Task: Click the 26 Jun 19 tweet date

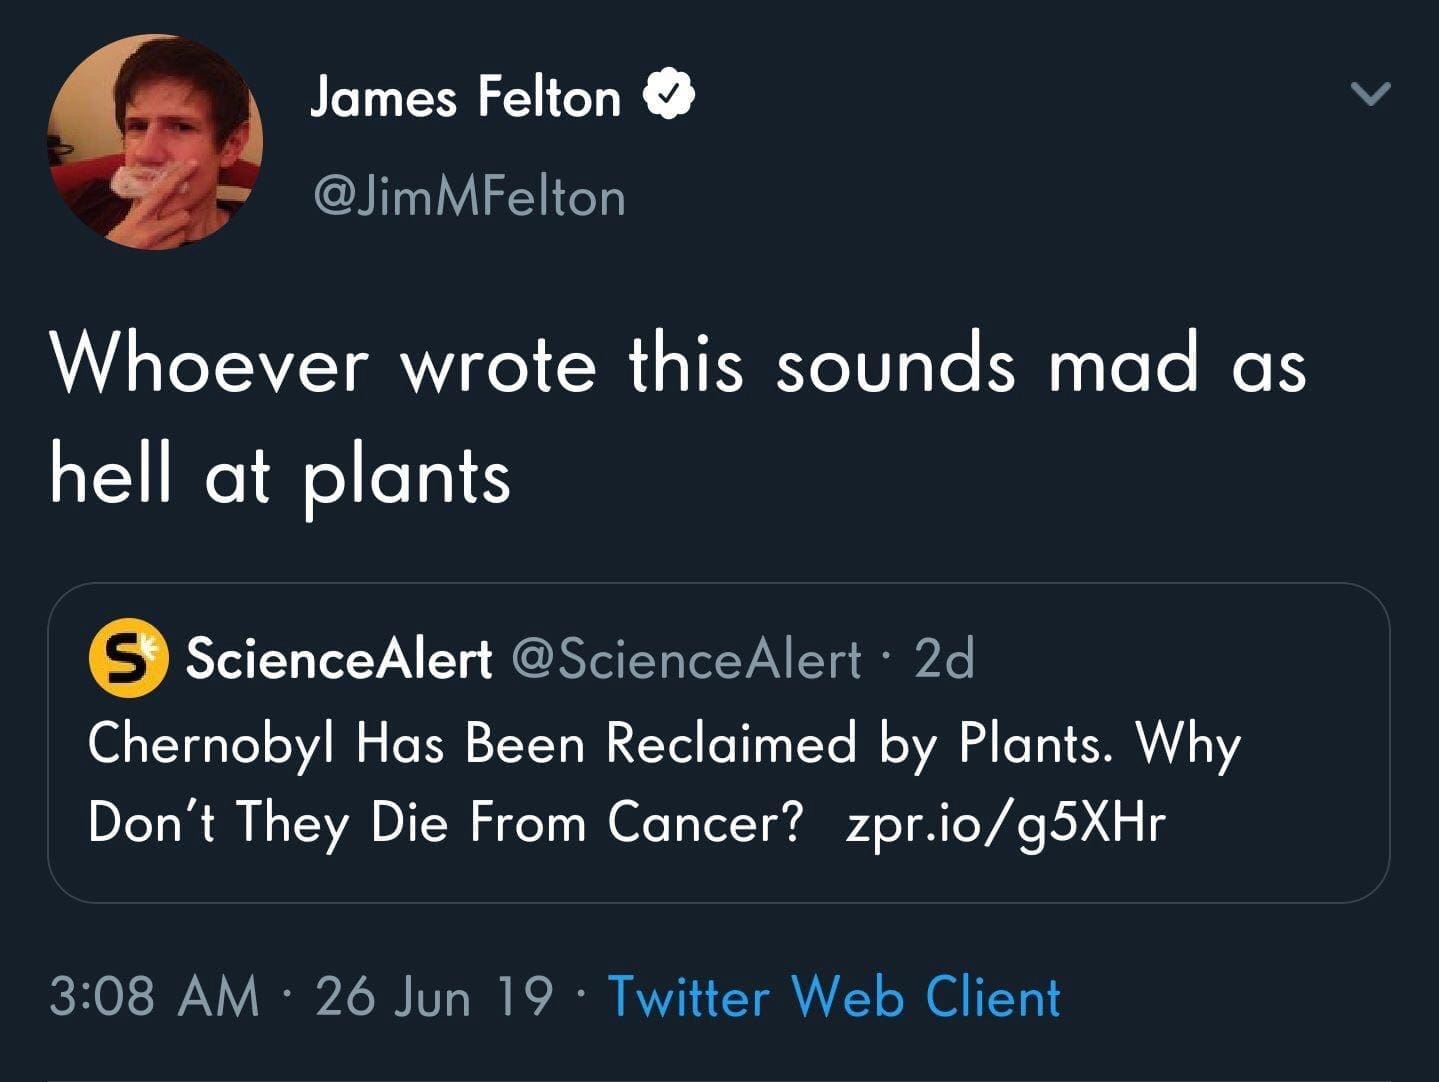Action: 433,997
